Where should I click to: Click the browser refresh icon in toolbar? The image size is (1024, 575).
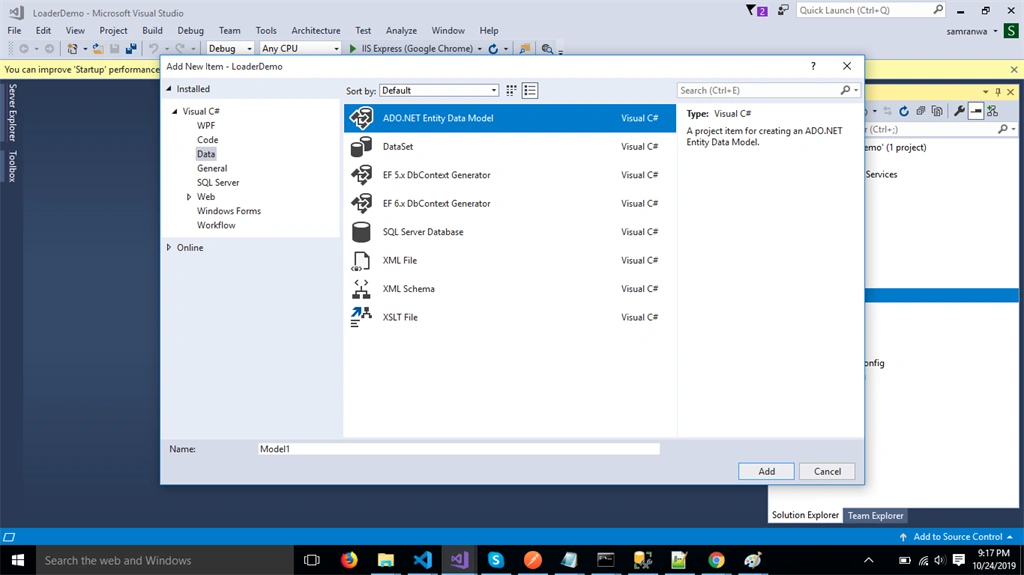tap(493, 48)
